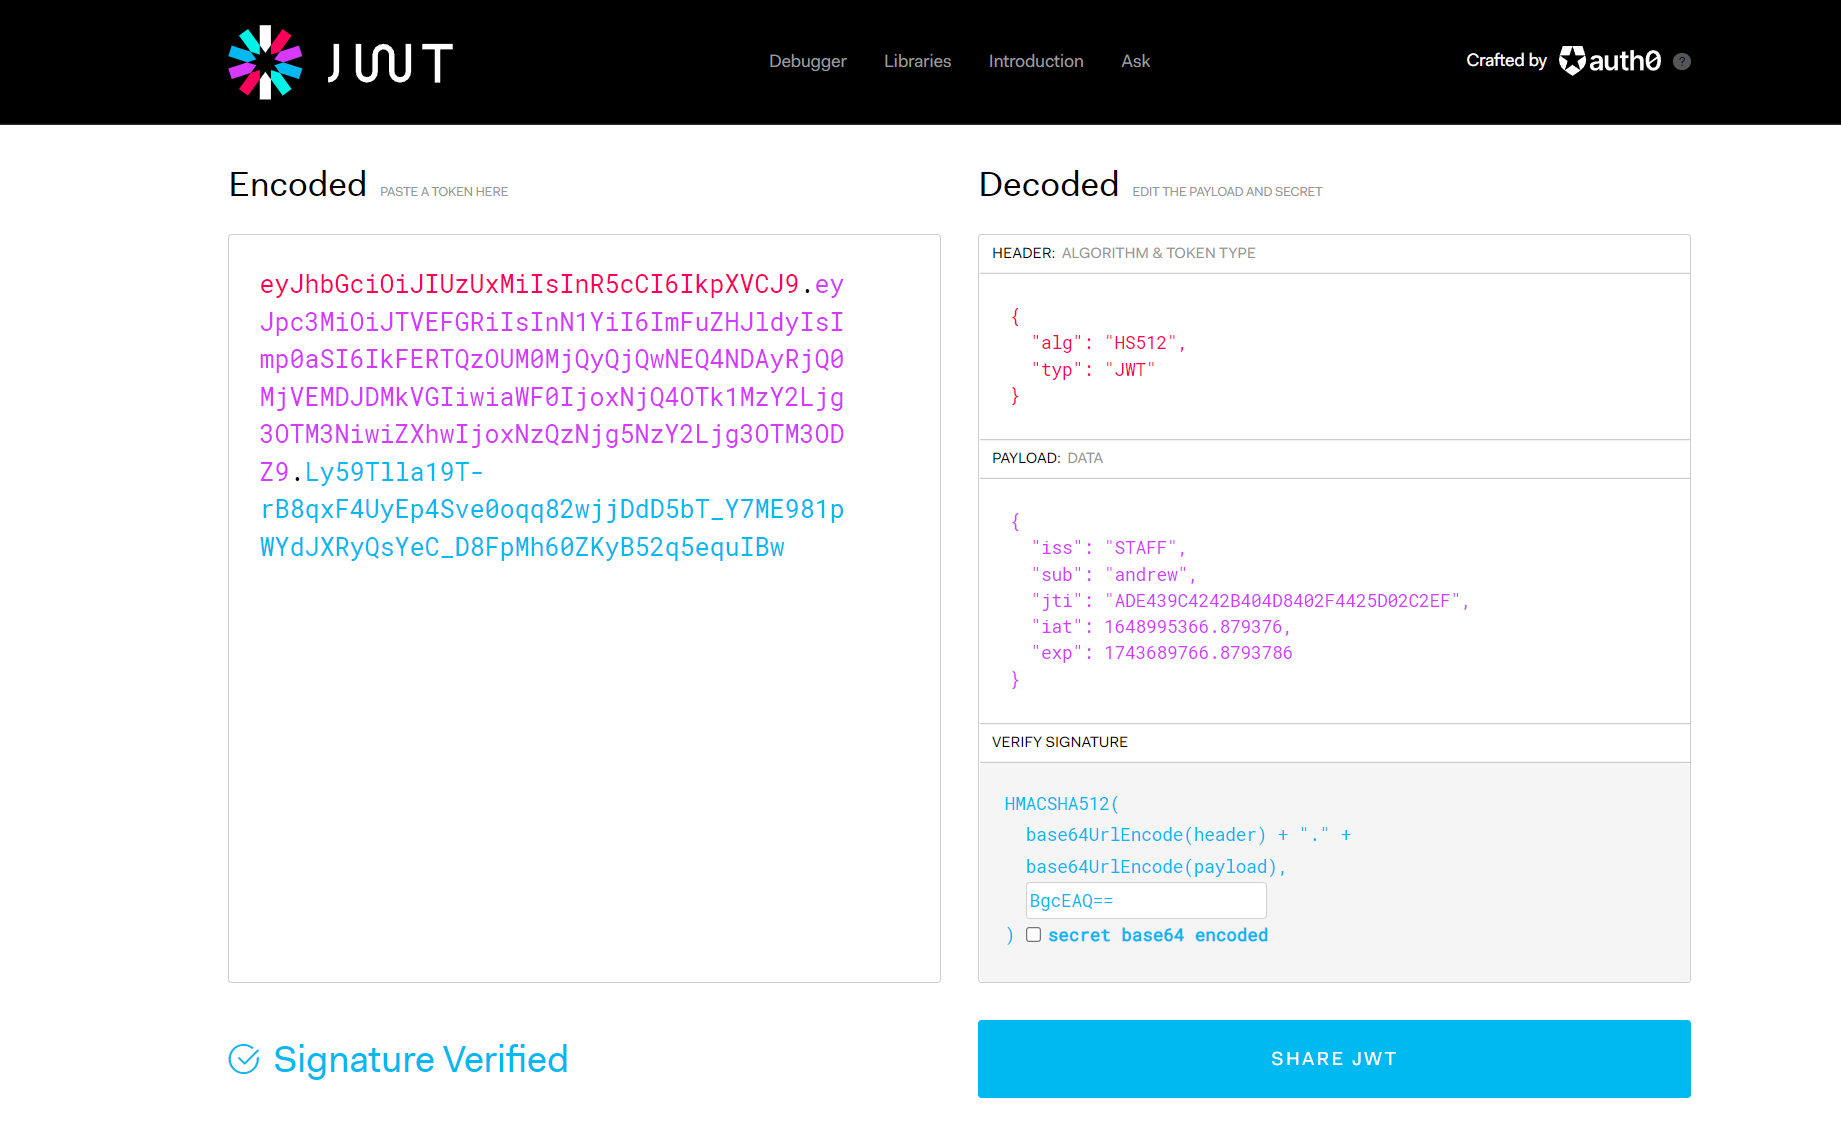Image resolution: width=1841 pixels, height=1131 pixels.
Task: Click the JWT pinwheel logo icon
Action: (x=265, y=62)
